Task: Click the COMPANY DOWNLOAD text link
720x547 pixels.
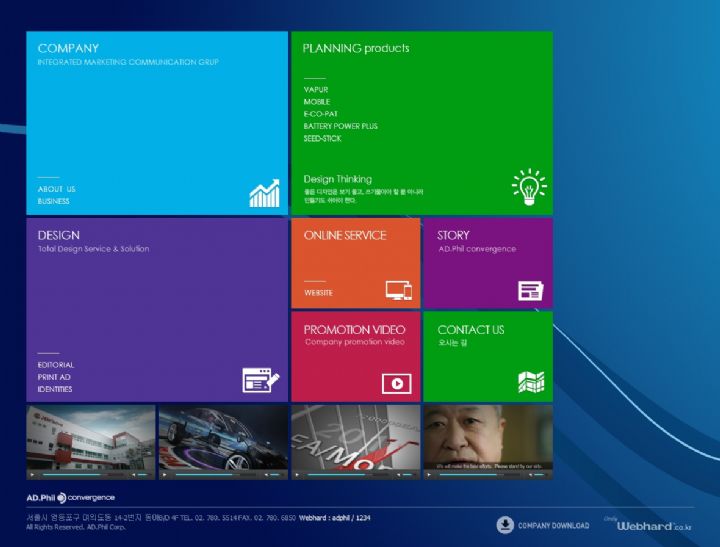Action: (553, 525)
